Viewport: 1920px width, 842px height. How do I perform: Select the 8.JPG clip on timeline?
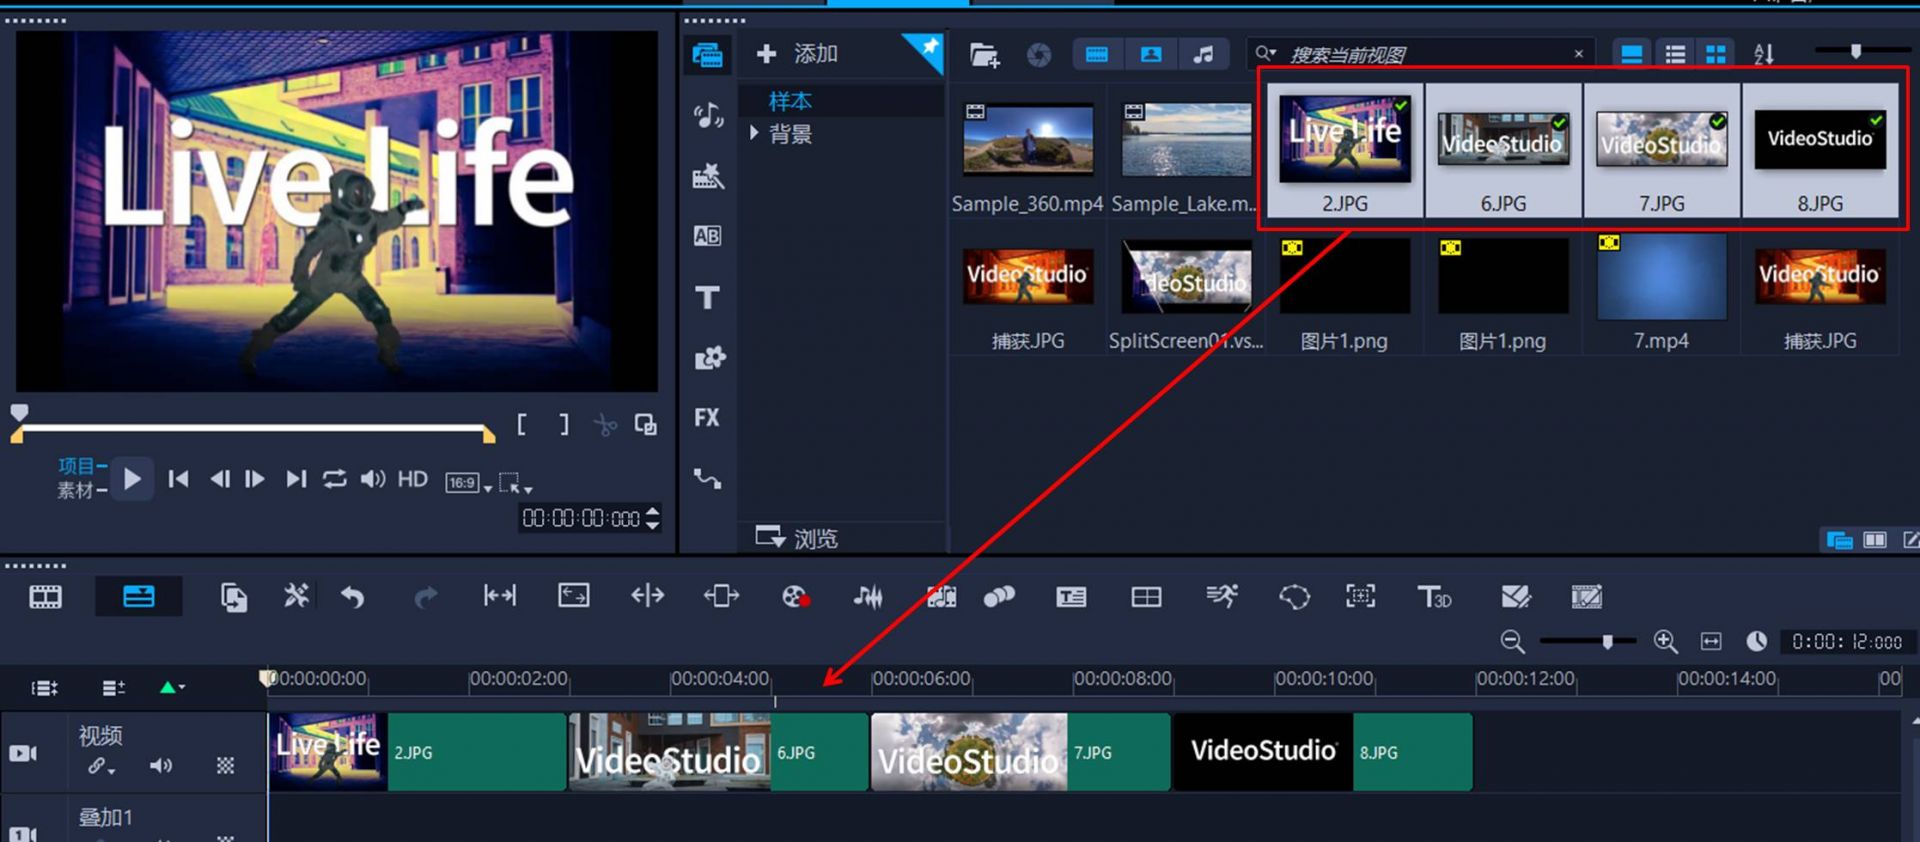pos(1322,752)
